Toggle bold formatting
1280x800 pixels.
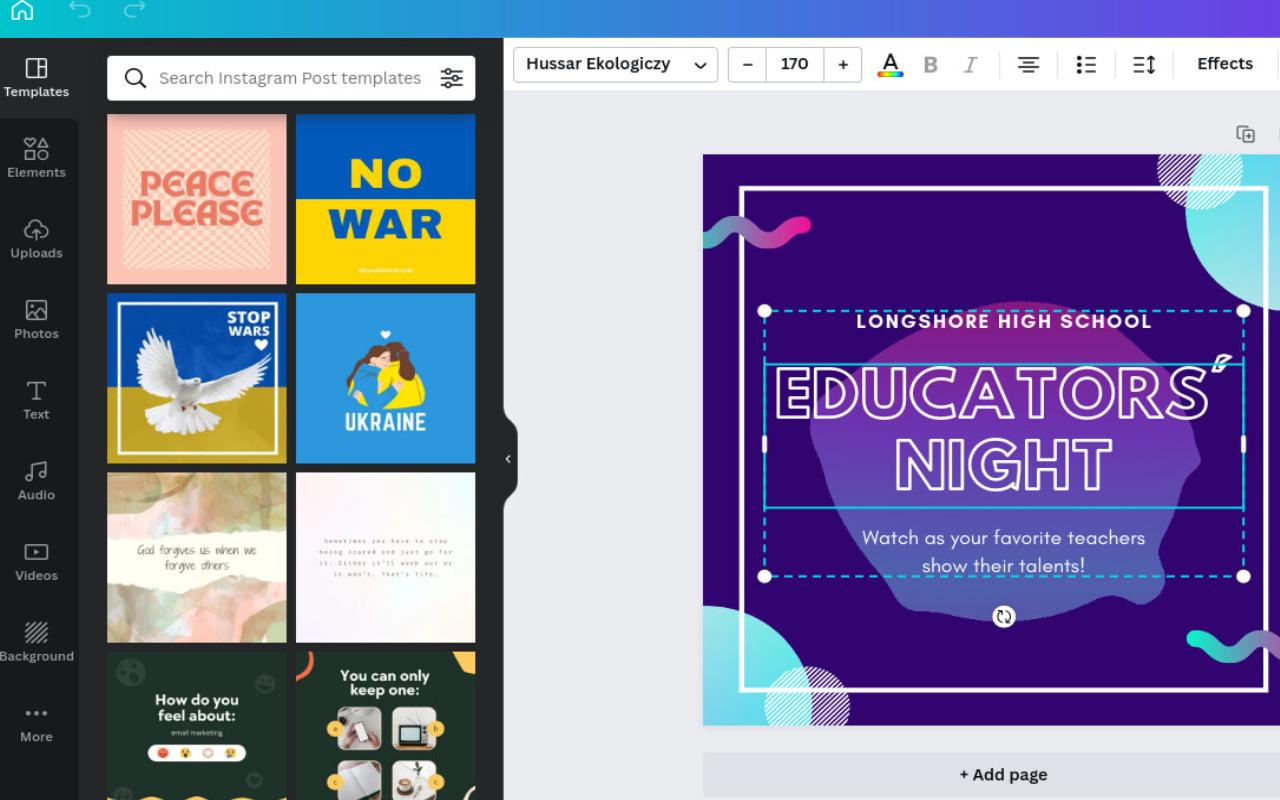tap(930, 65)
